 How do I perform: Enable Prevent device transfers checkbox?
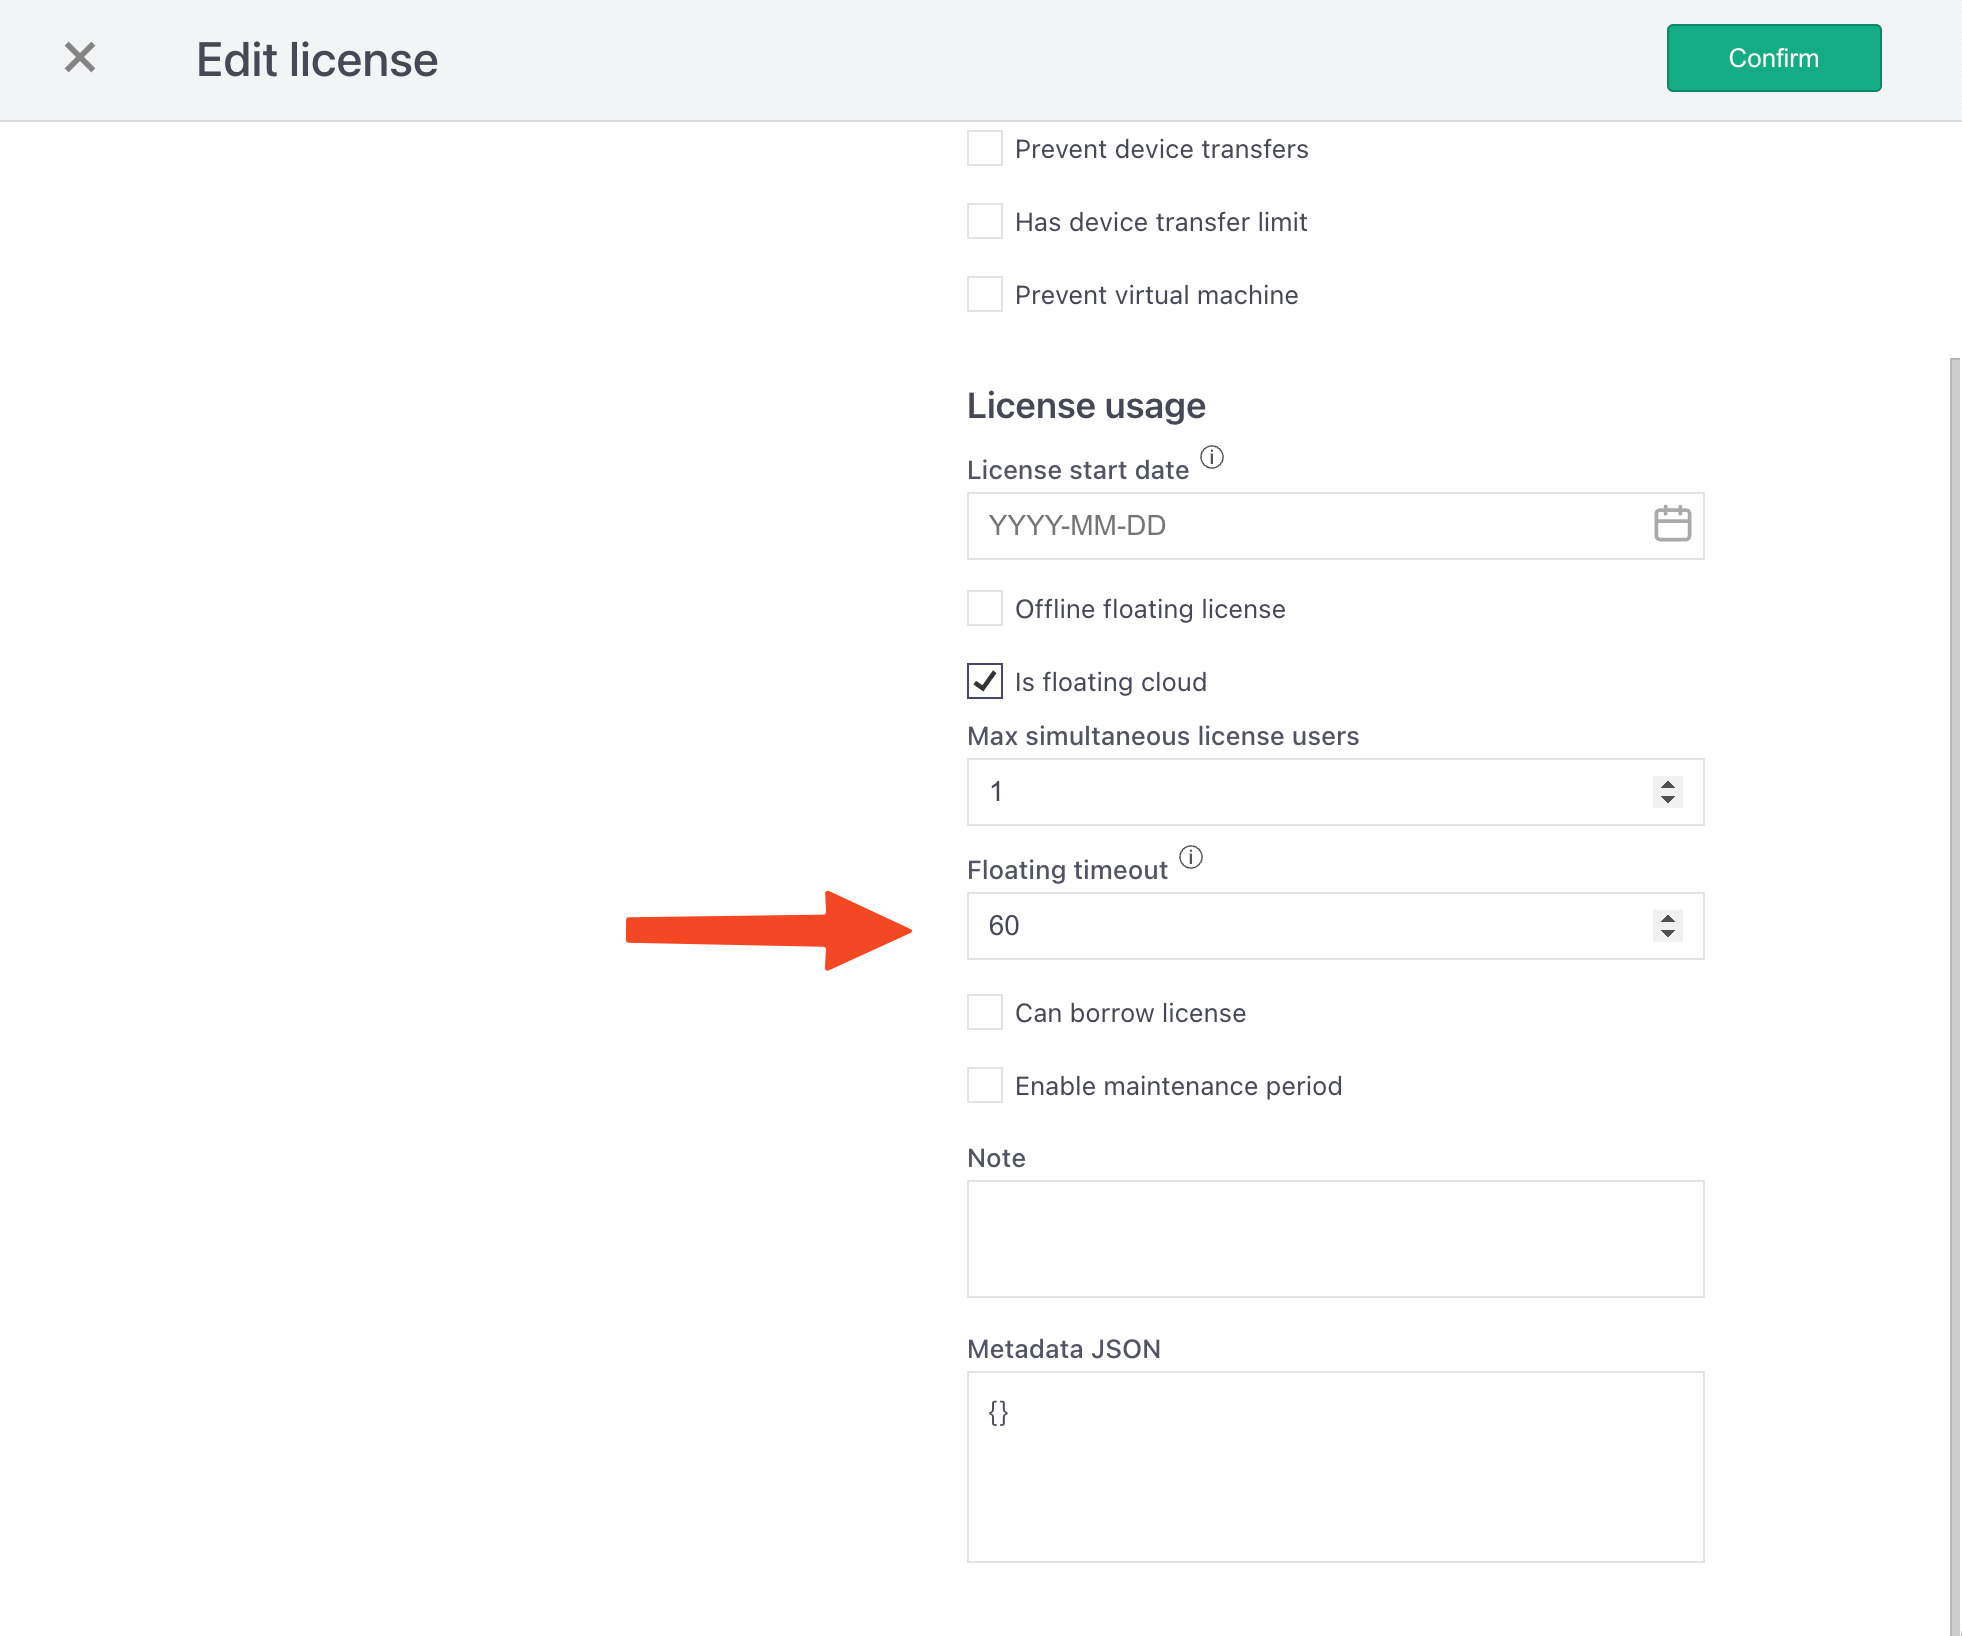pos(985,148)
